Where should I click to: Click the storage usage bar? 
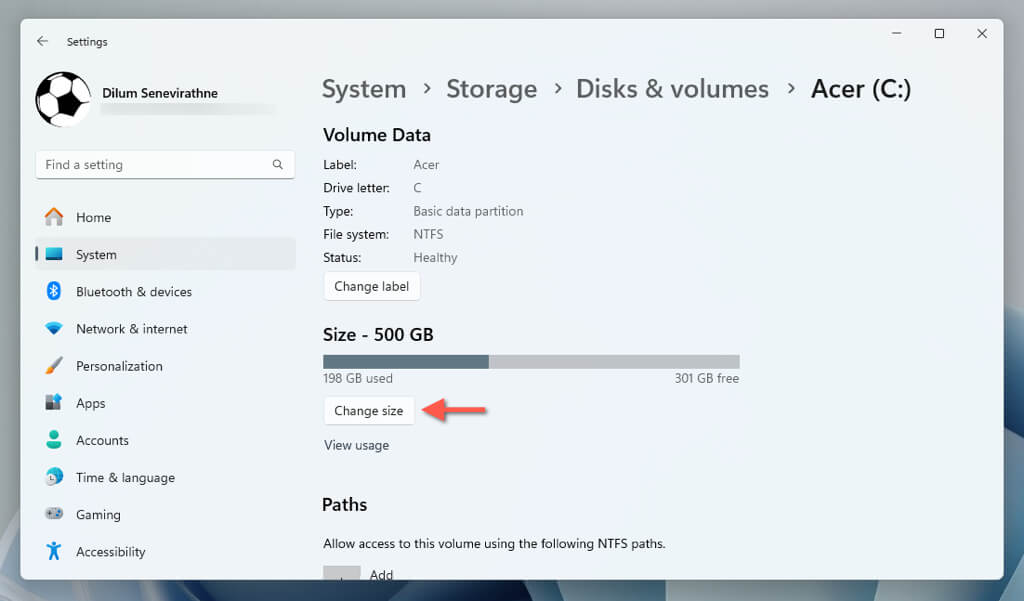click(x=531, y=362)
